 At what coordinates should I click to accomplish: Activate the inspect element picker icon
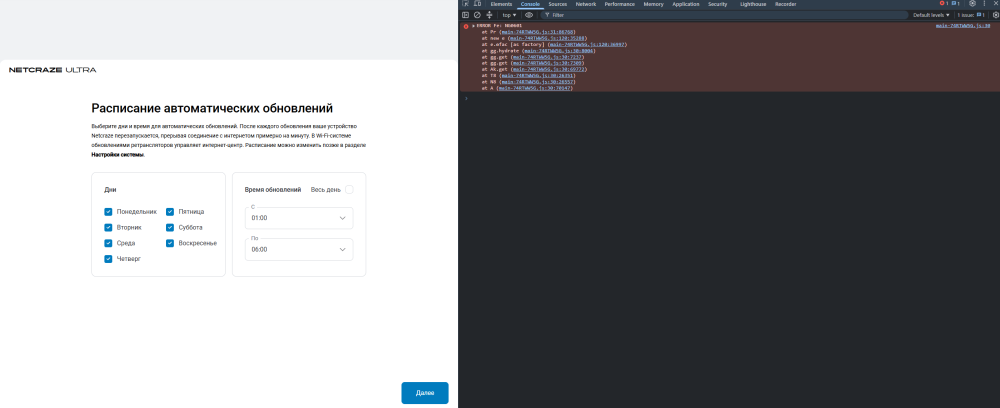coord(466,4)
